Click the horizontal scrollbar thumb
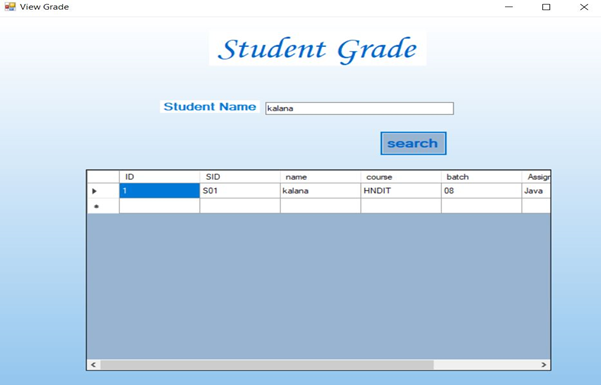 [x=267, y=365]
